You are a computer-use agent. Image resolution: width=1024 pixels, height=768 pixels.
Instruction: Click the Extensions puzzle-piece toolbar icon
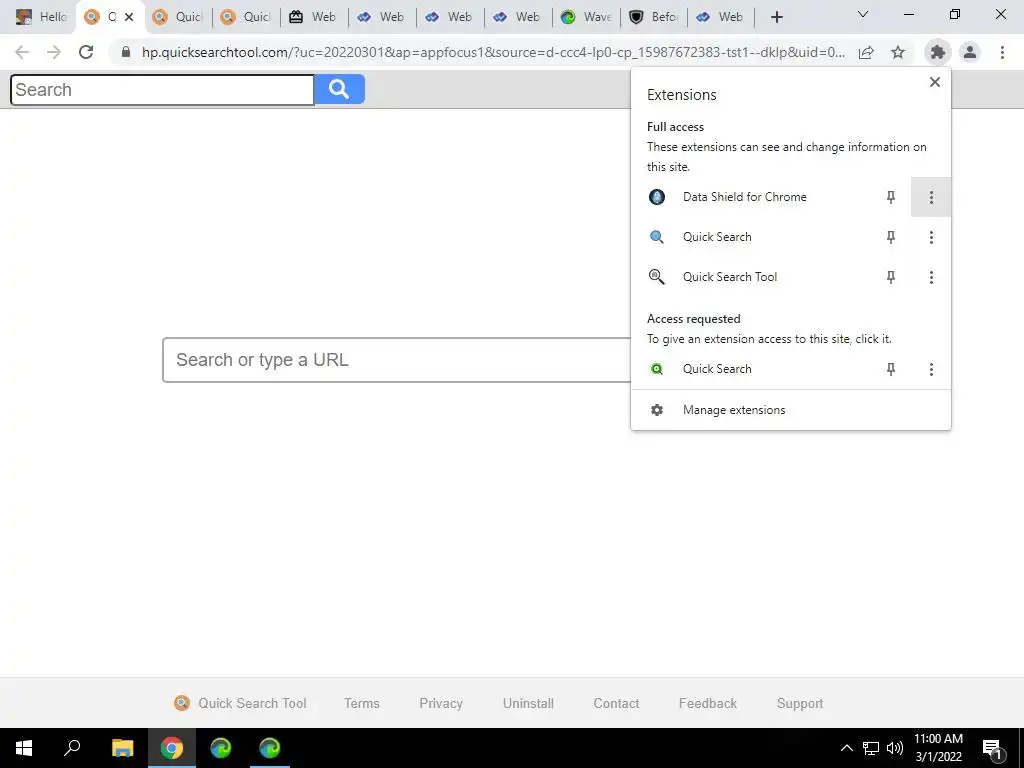(938, 52)
